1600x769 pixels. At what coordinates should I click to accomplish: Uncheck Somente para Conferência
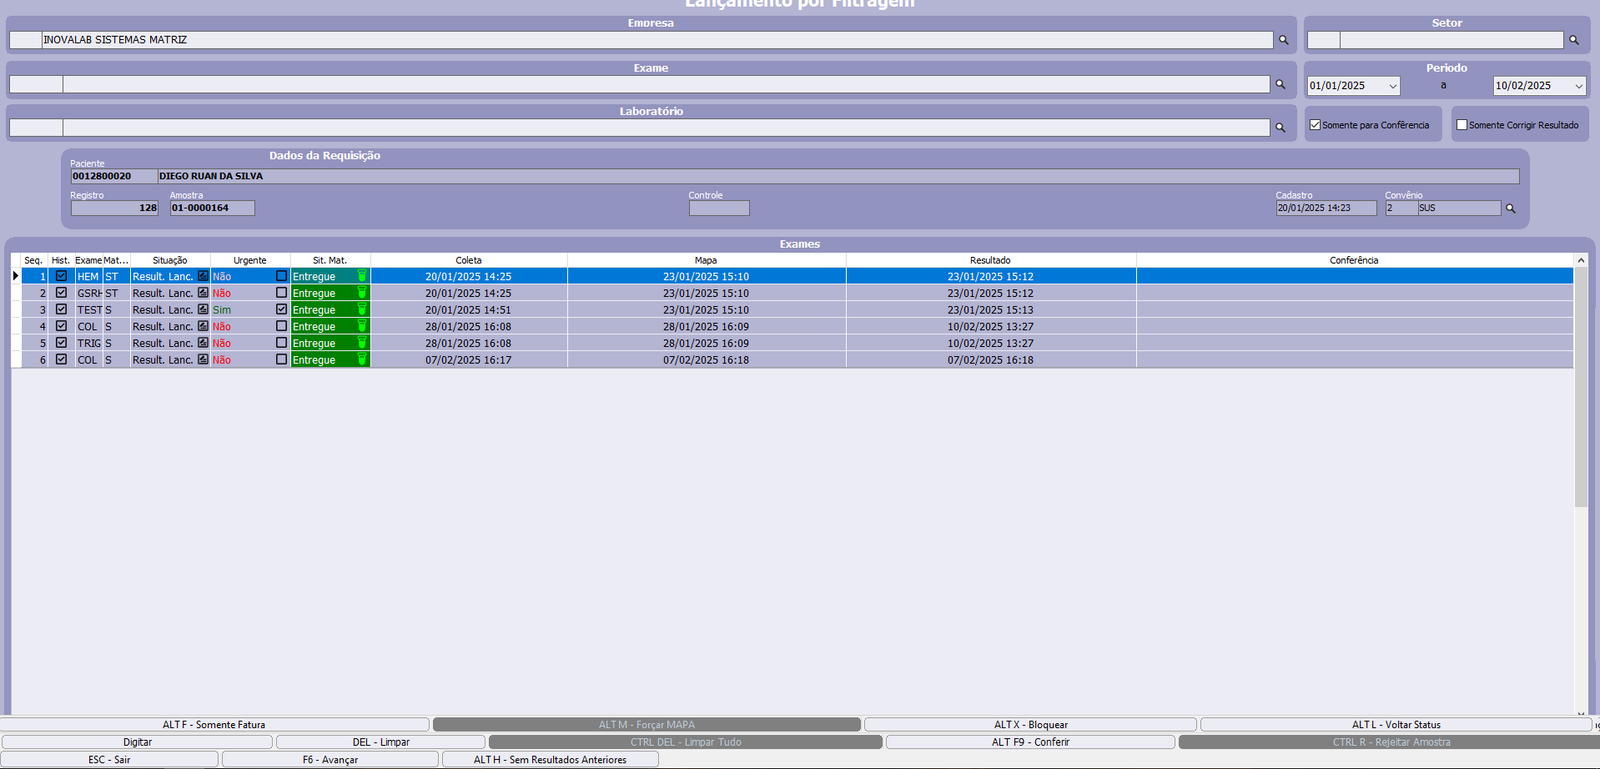pos(1316,125)
